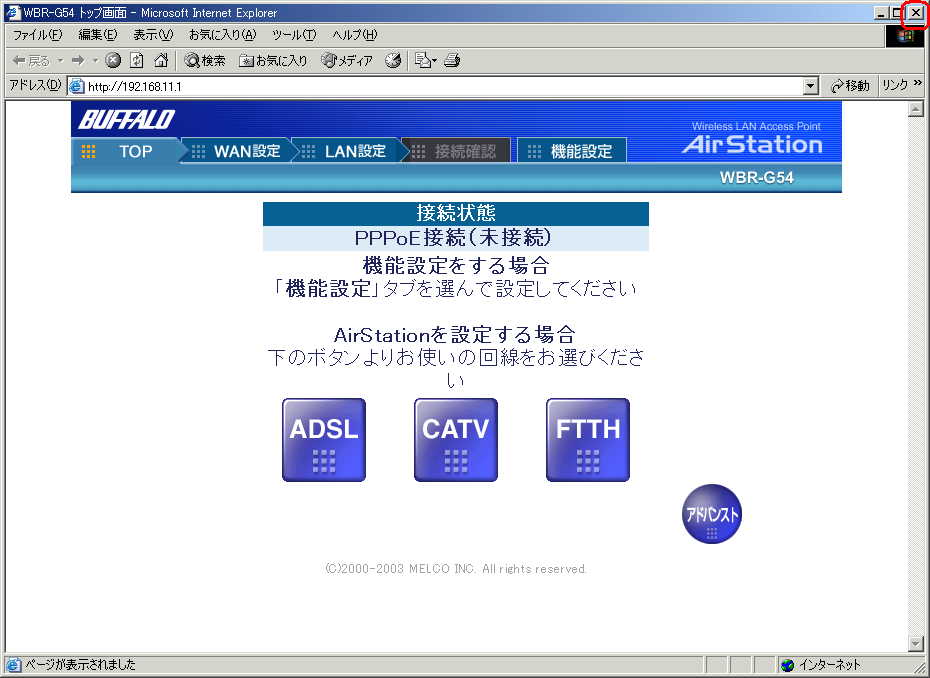Stop page loading with the Stop icon

click(x=113, y=60)
